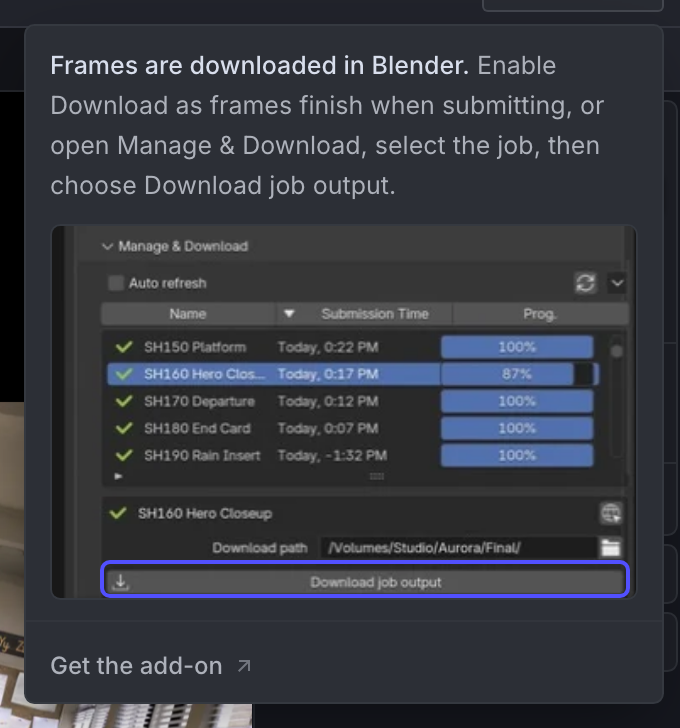Click the job list resize grip dots

(x=376, y=476)
